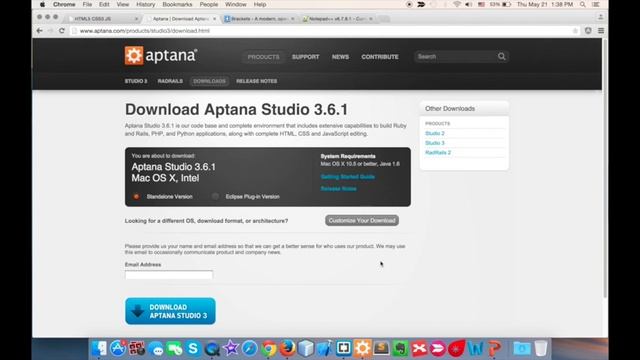Open Messages chat bubble in dock
640x360 pixels.
tap(156, 348)
